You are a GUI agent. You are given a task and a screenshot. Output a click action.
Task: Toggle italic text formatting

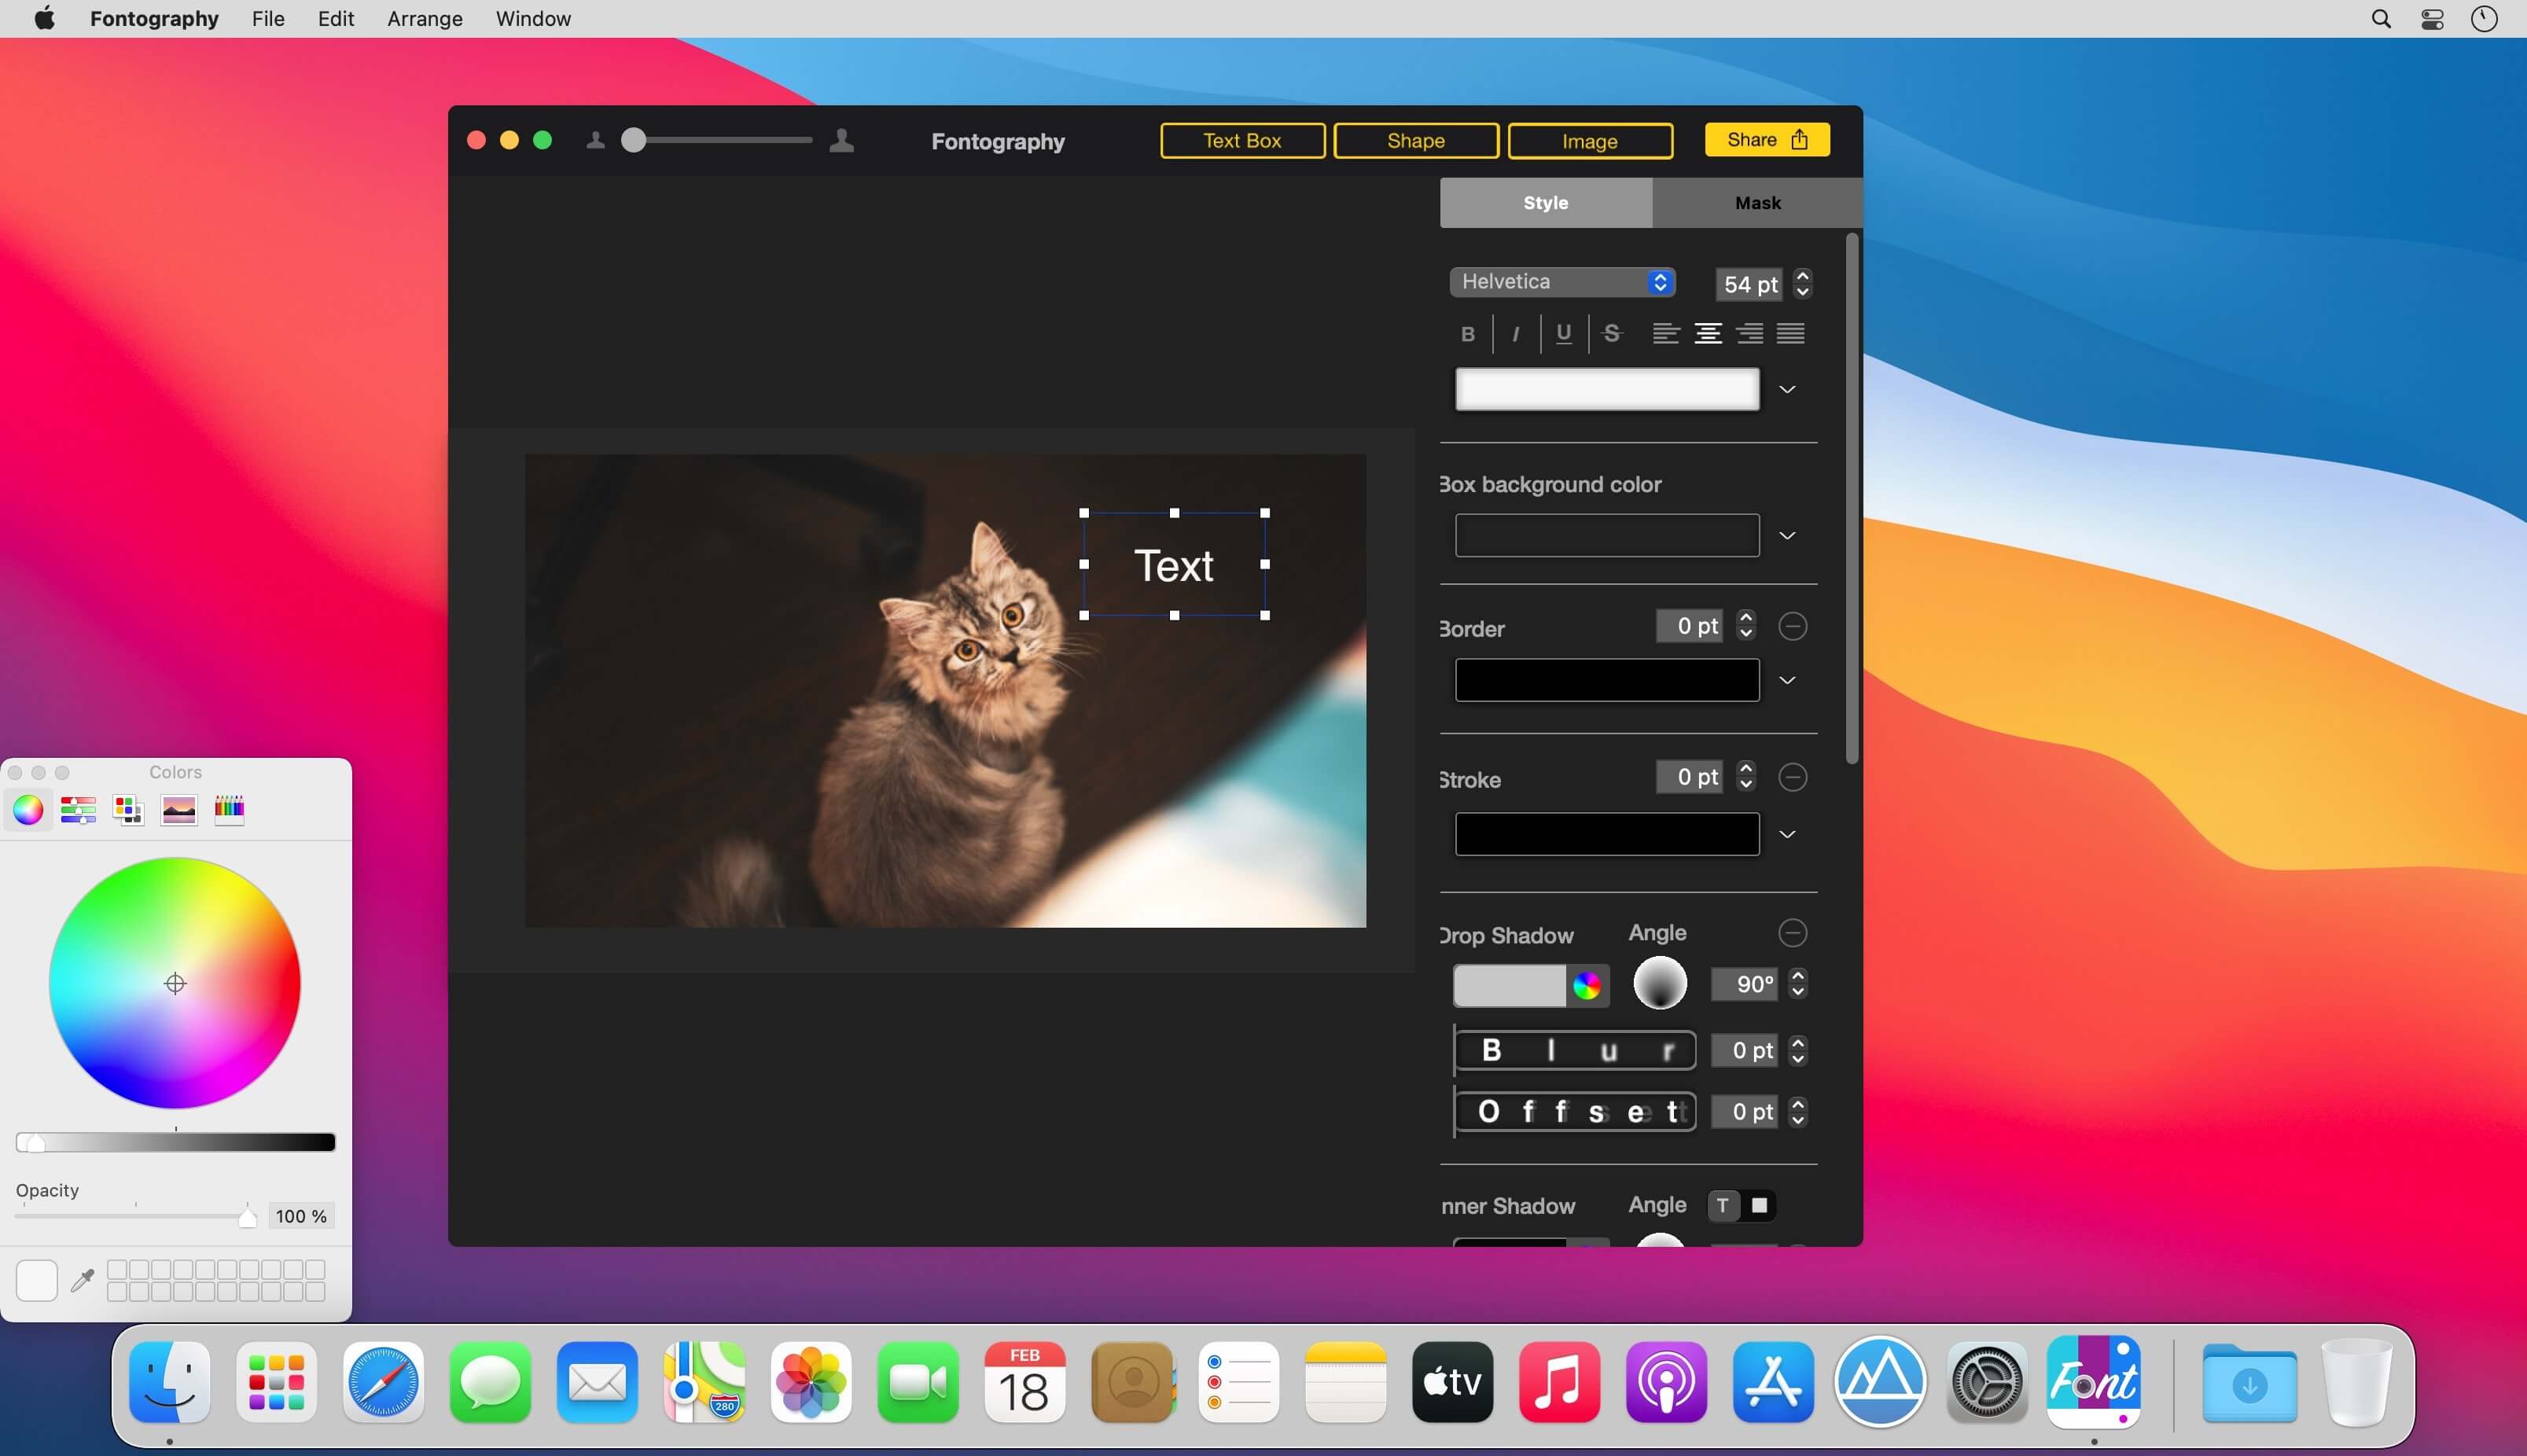click(x=1515, y=334)
